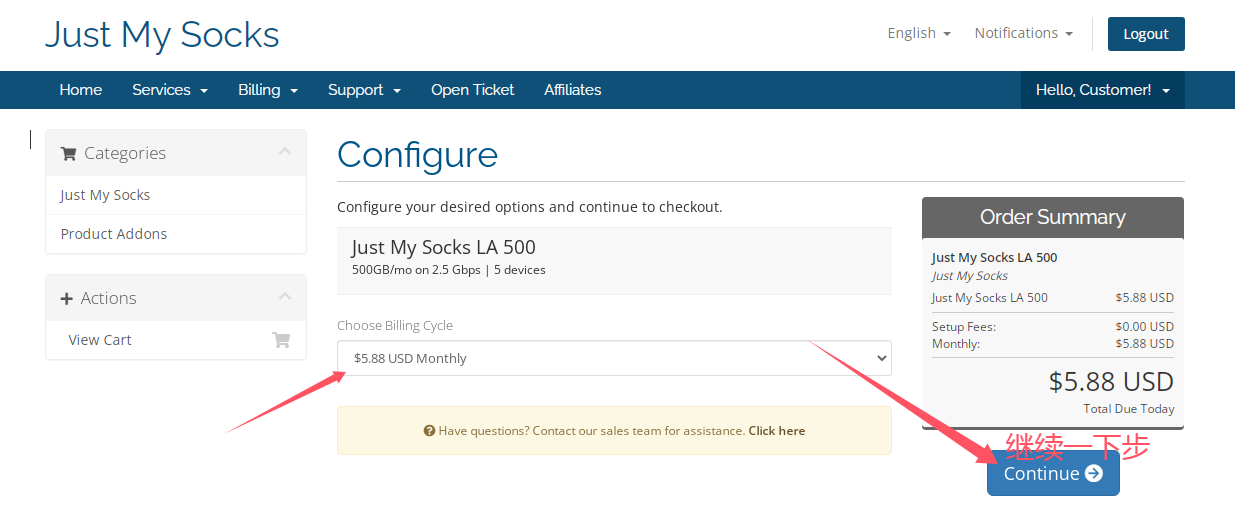Collapse the Actions panel chevron
The width and height of the screenshot is (1235, 531).
285,297
